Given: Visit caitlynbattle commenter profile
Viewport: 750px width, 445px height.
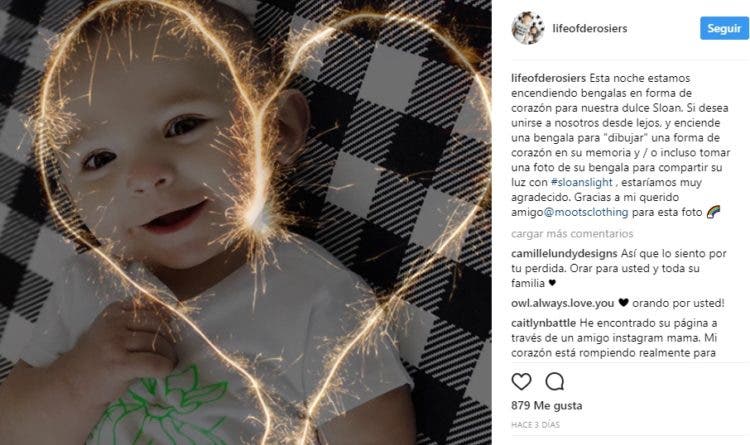Looking at the screenshot, I should tap(543, 323).
